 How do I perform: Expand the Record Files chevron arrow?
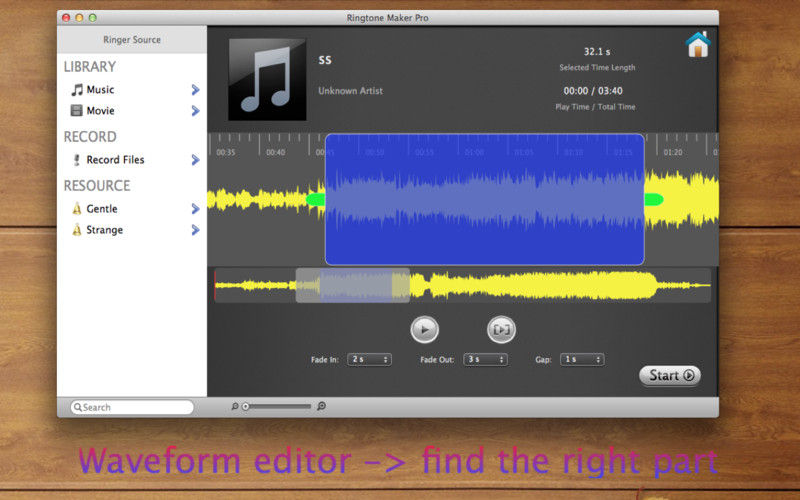195,160
